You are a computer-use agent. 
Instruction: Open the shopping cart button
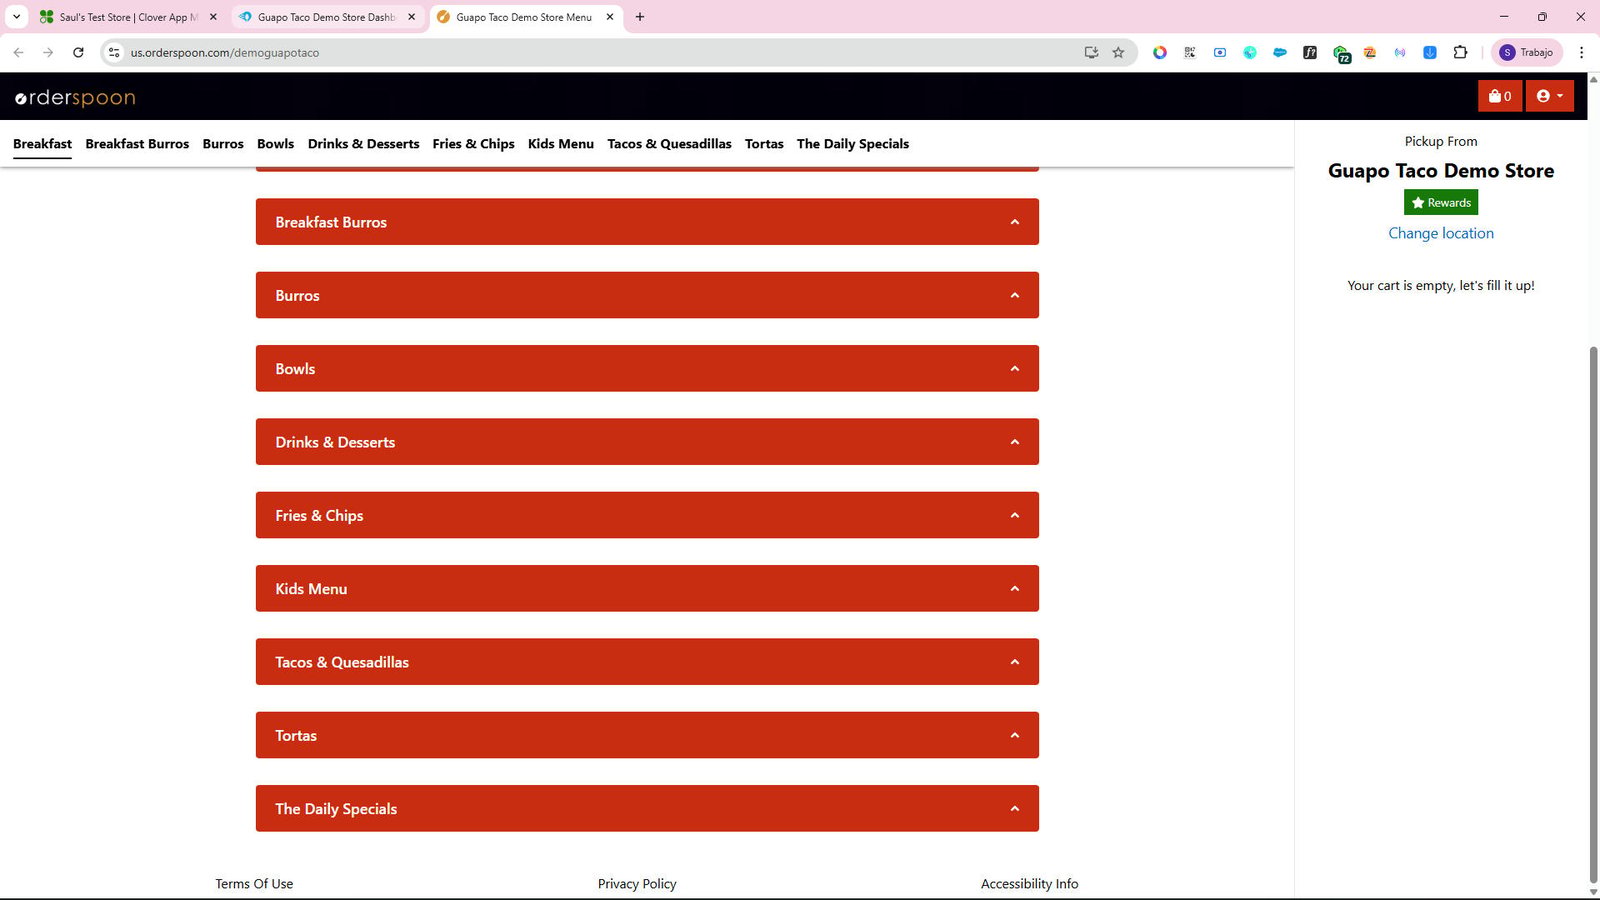click(x=1500, y=96)
